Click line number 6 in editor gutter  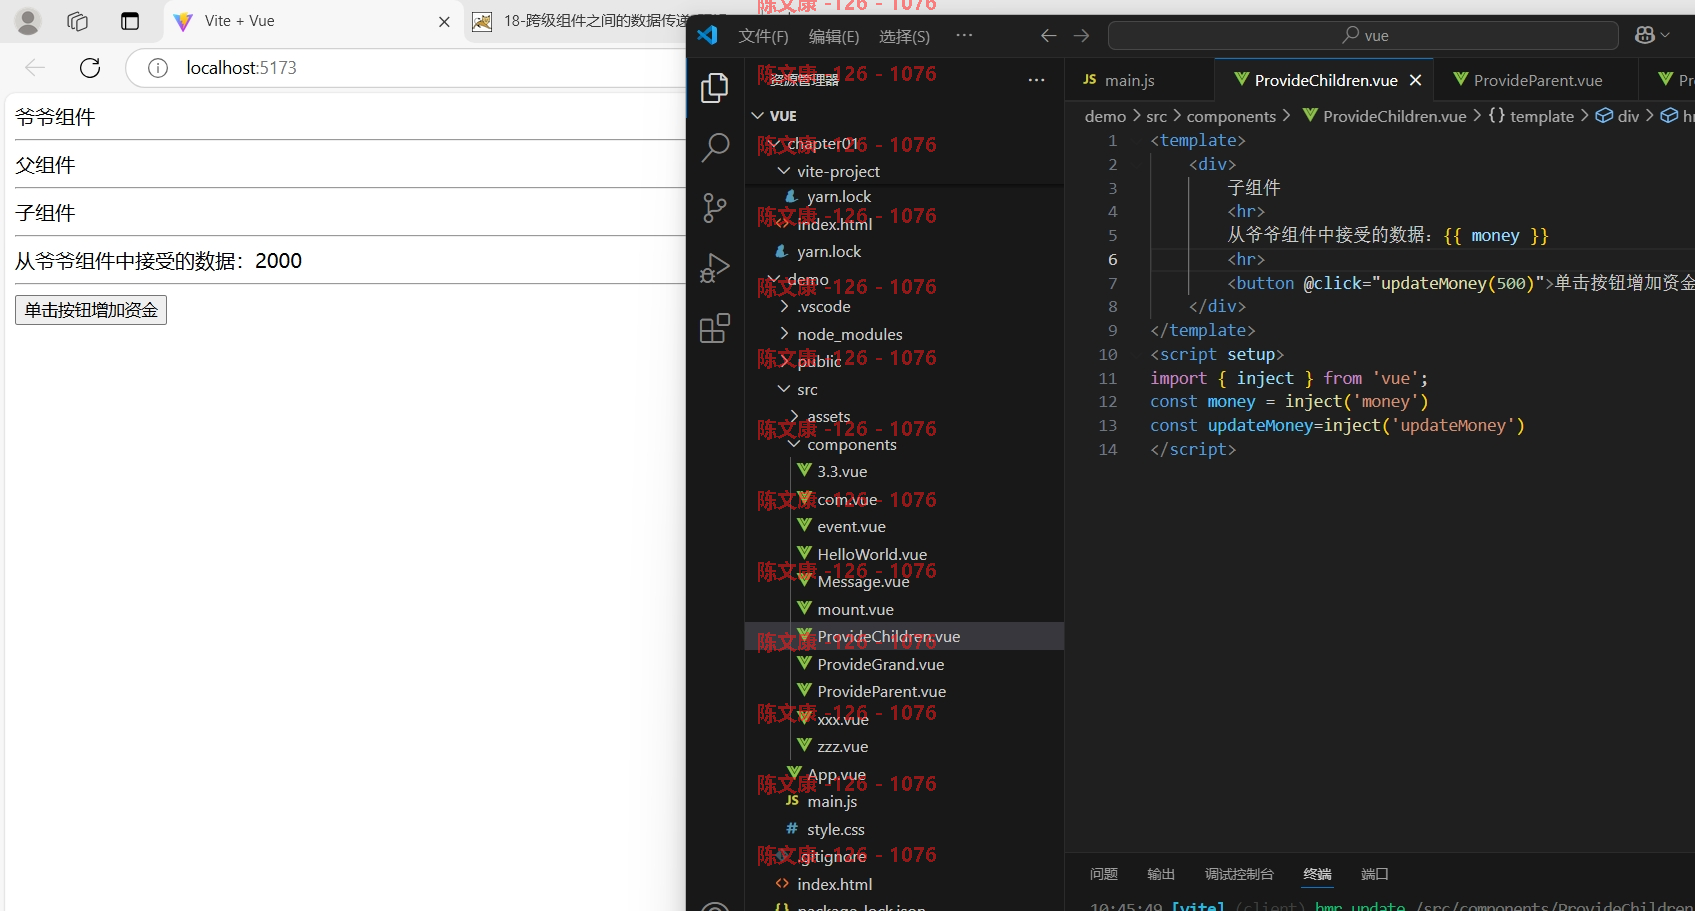[1112, 259]
